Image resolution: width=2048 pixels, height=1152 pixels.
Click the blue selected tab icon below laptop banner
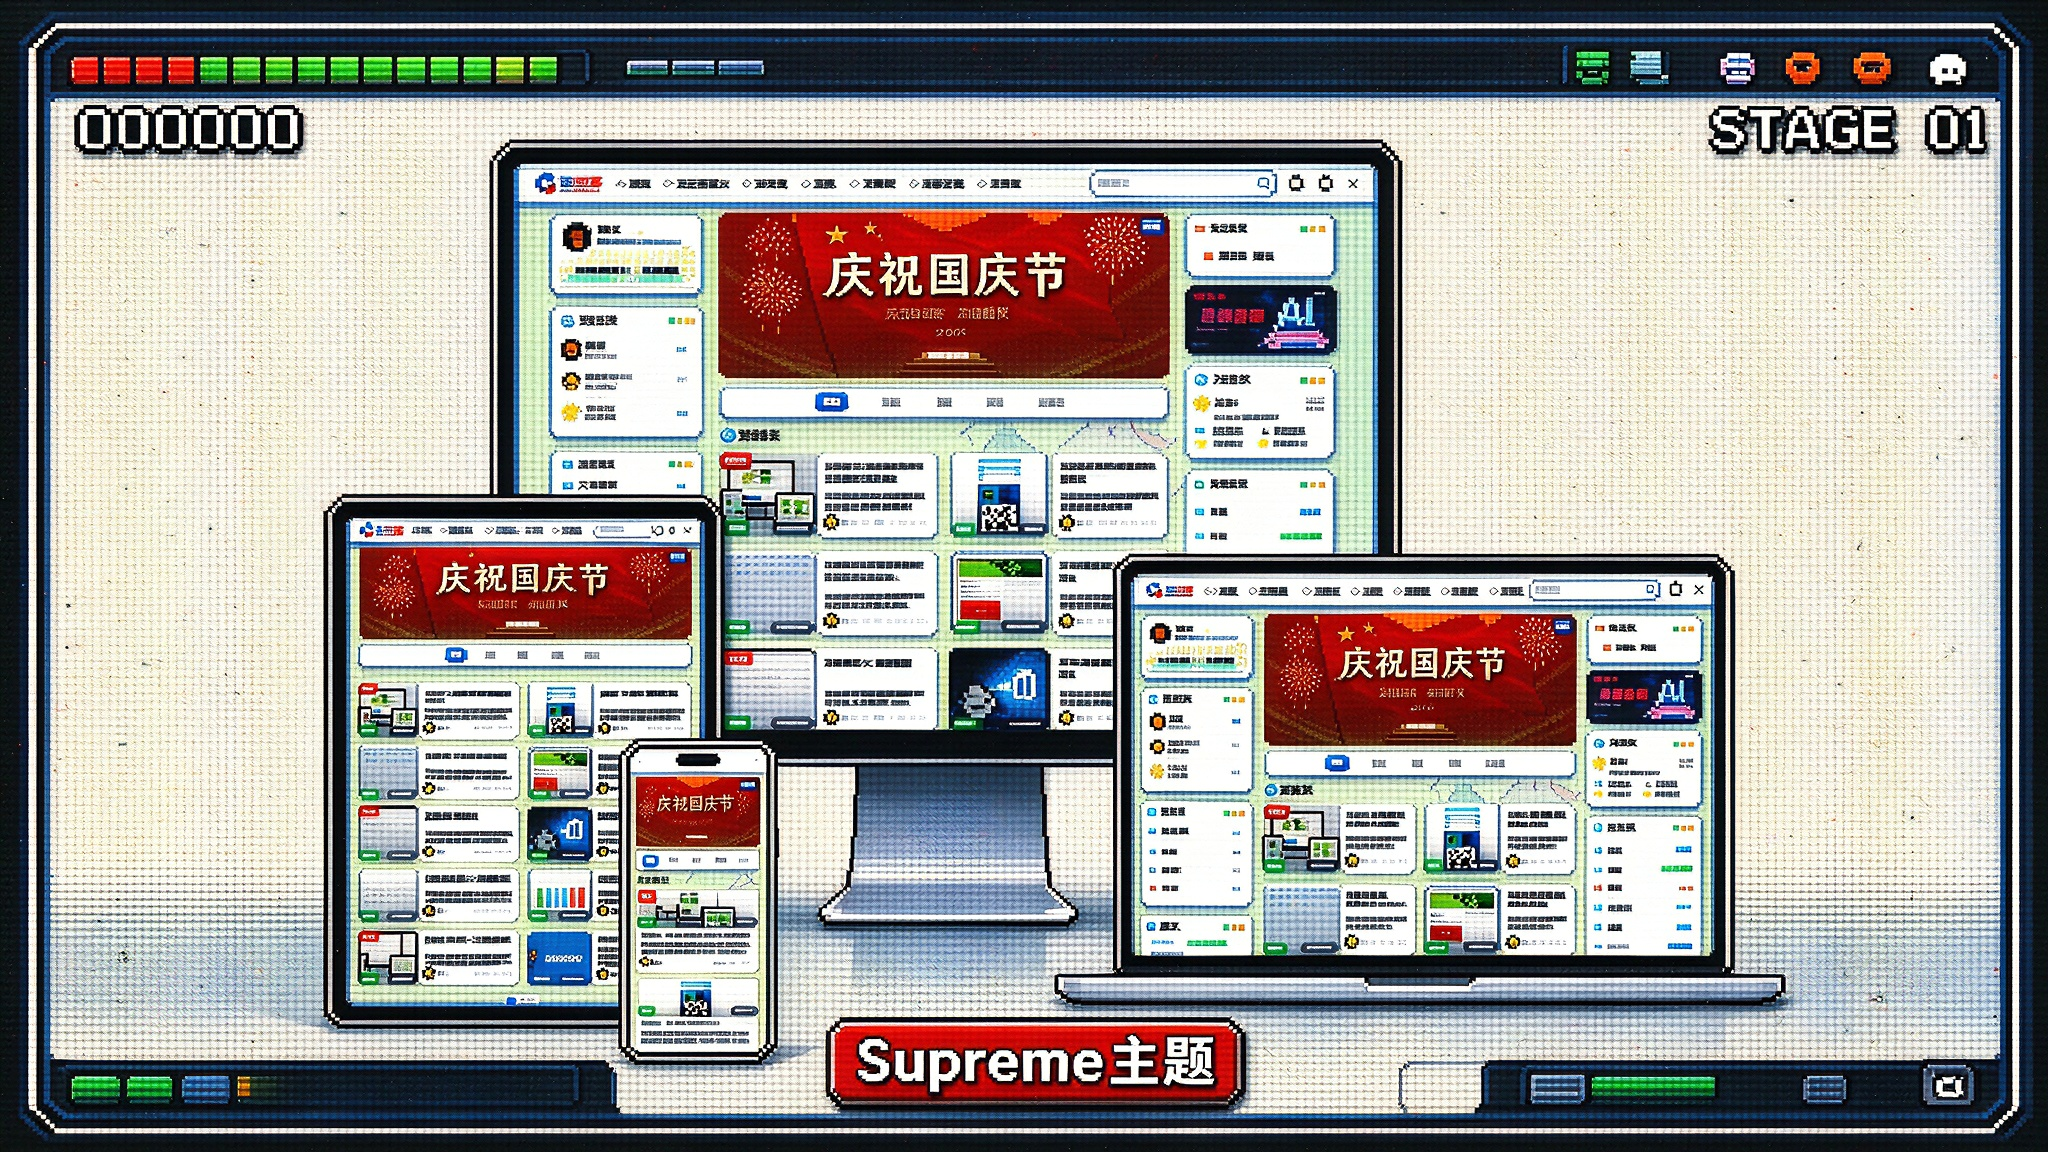point(1337,763)
